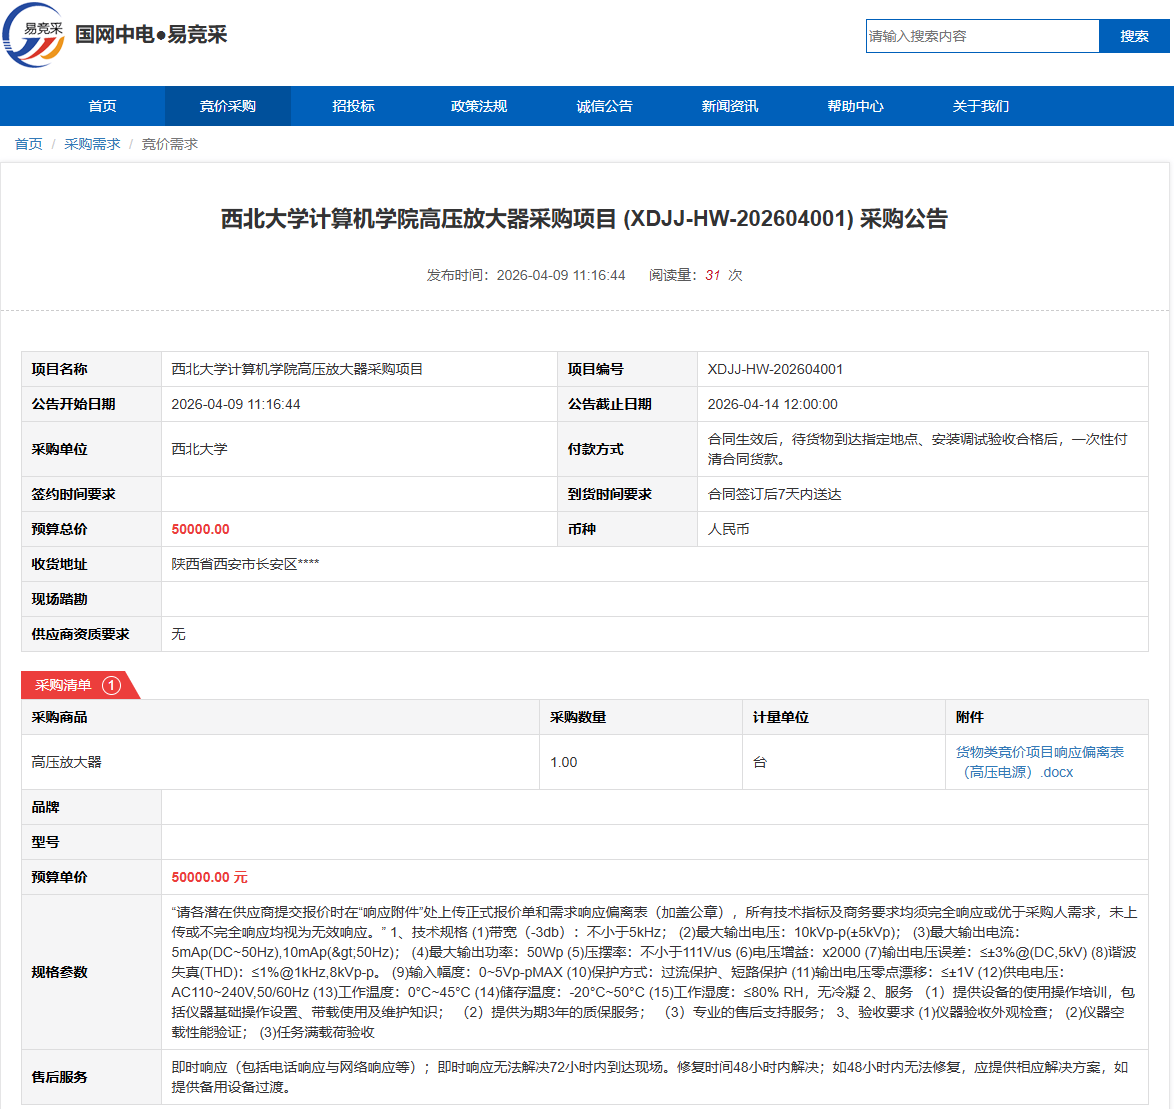Click the 国网中电●易竞采 site title
The height and width of the screenshot is (1109, 1174).
coord(151,35)
